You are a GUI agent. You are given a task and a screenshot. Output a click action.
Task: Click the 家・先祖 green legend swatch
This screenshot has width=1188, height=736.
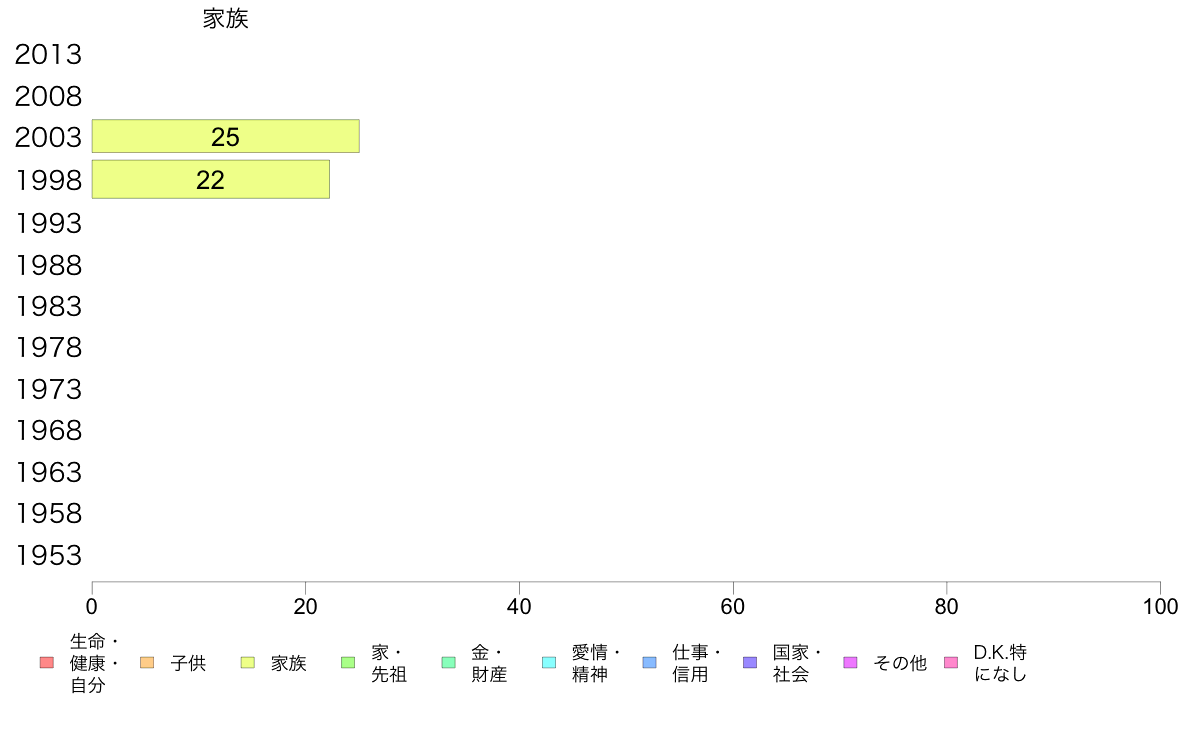349,663
